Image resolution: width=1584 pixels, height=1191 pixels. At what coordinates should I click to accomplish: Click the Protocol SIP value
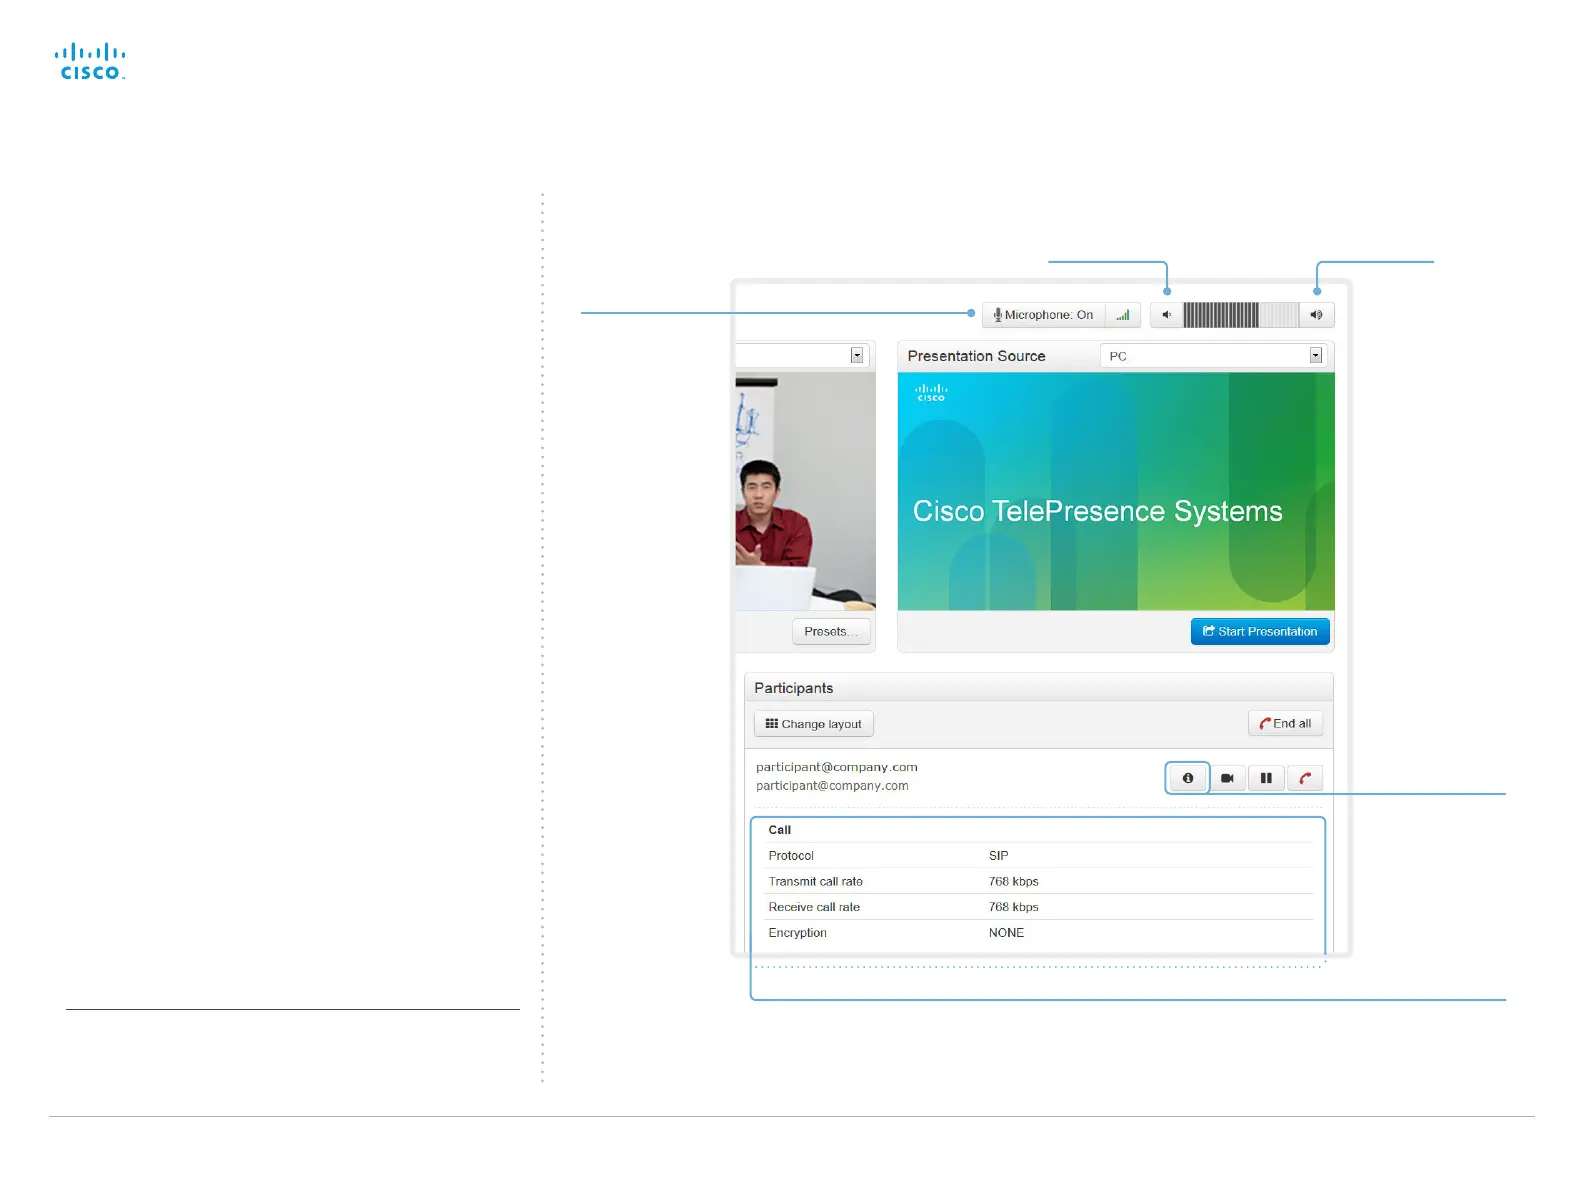point(998,856)
